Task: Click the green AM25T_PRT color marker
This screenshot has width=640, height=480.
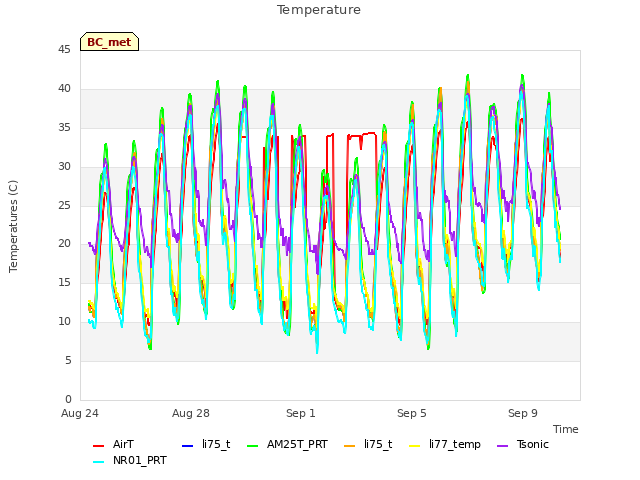Action: click(x=253, y=446)
